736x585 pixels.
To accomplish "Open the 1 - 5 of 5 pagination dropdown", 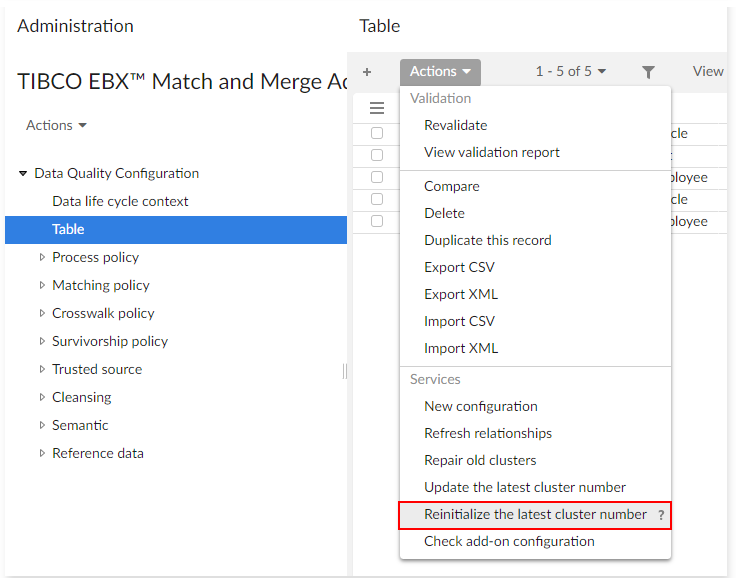I will 571,72.
